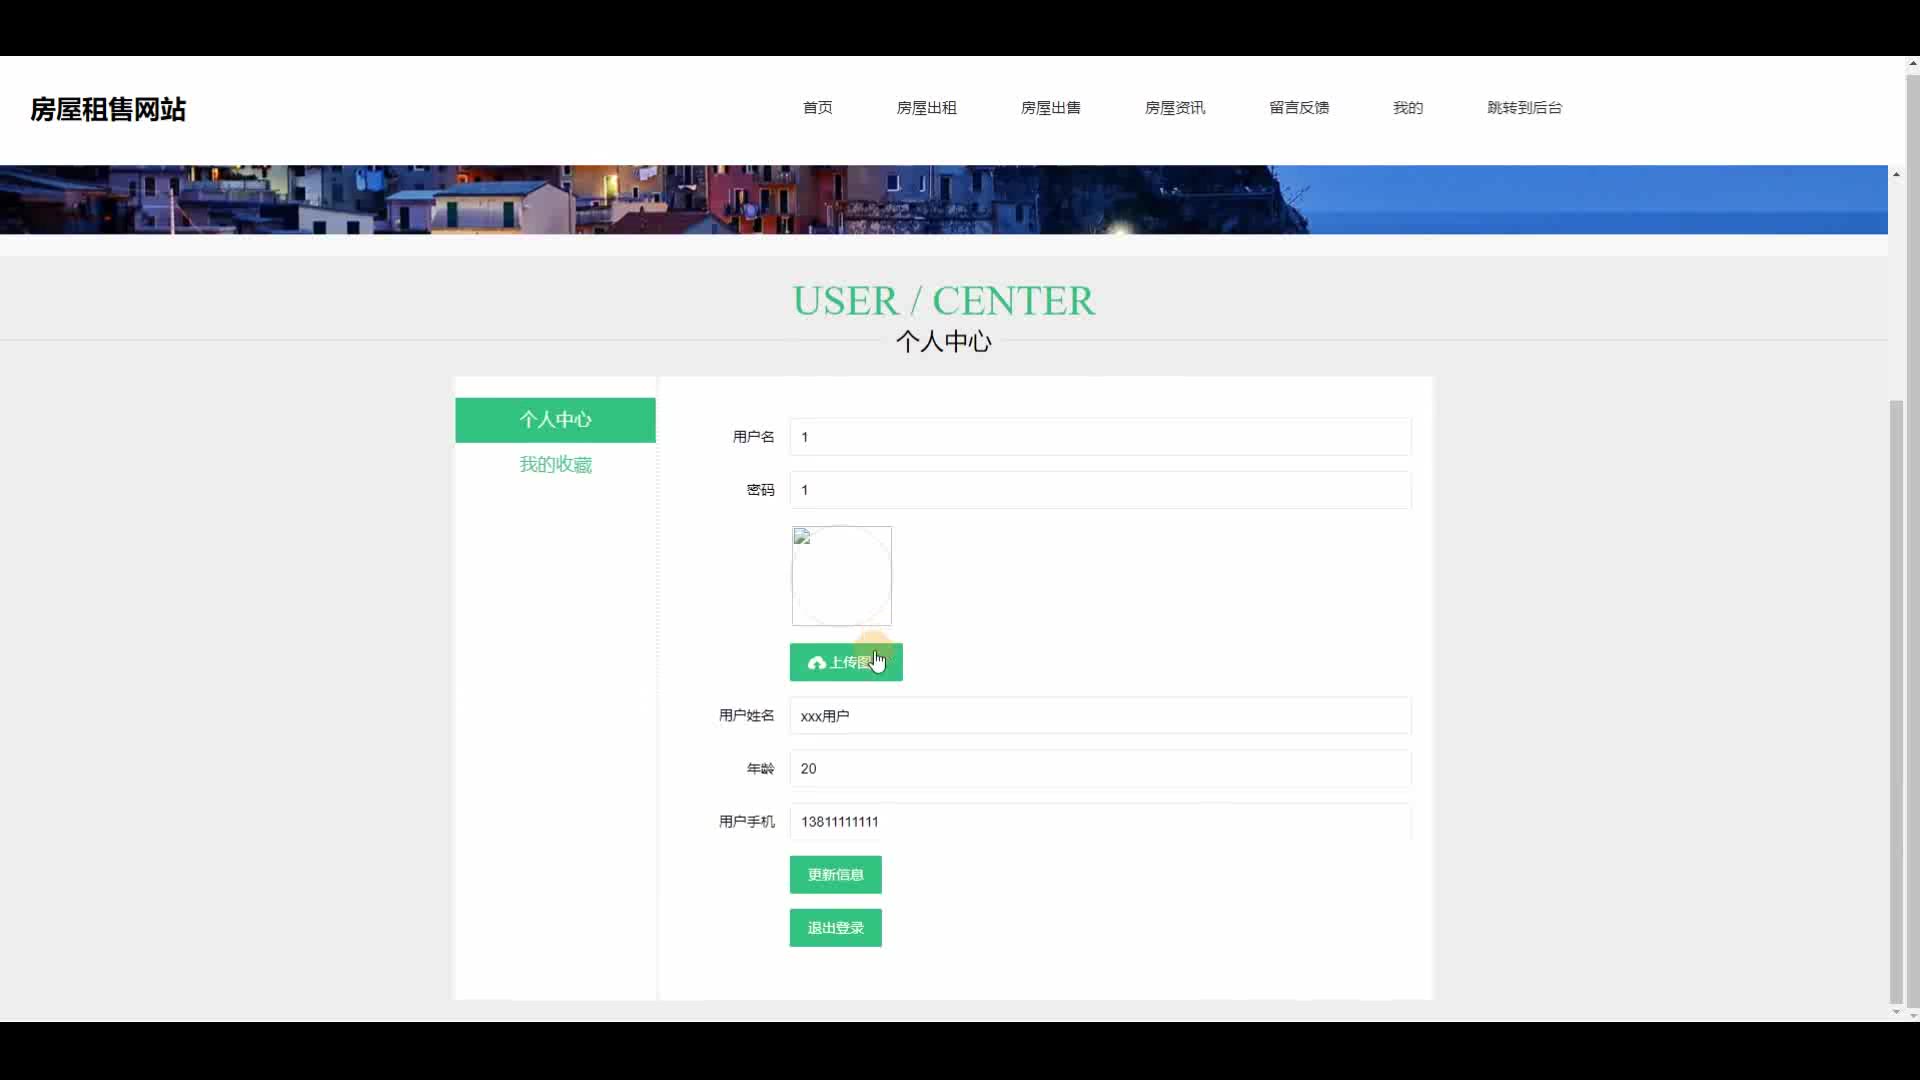Viewport: 1920px width, 1080px height.
Task: Edit the 用户姓名 text field
Action: point(1100,716)
